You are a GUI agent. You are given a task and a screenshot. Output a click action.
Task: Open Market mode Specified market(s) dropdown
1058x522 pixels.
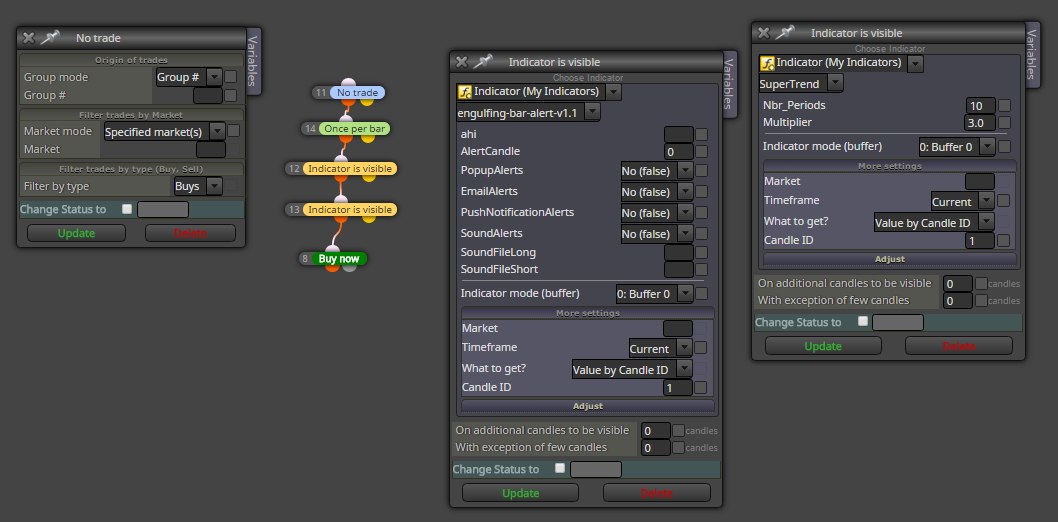pos(165,131)
